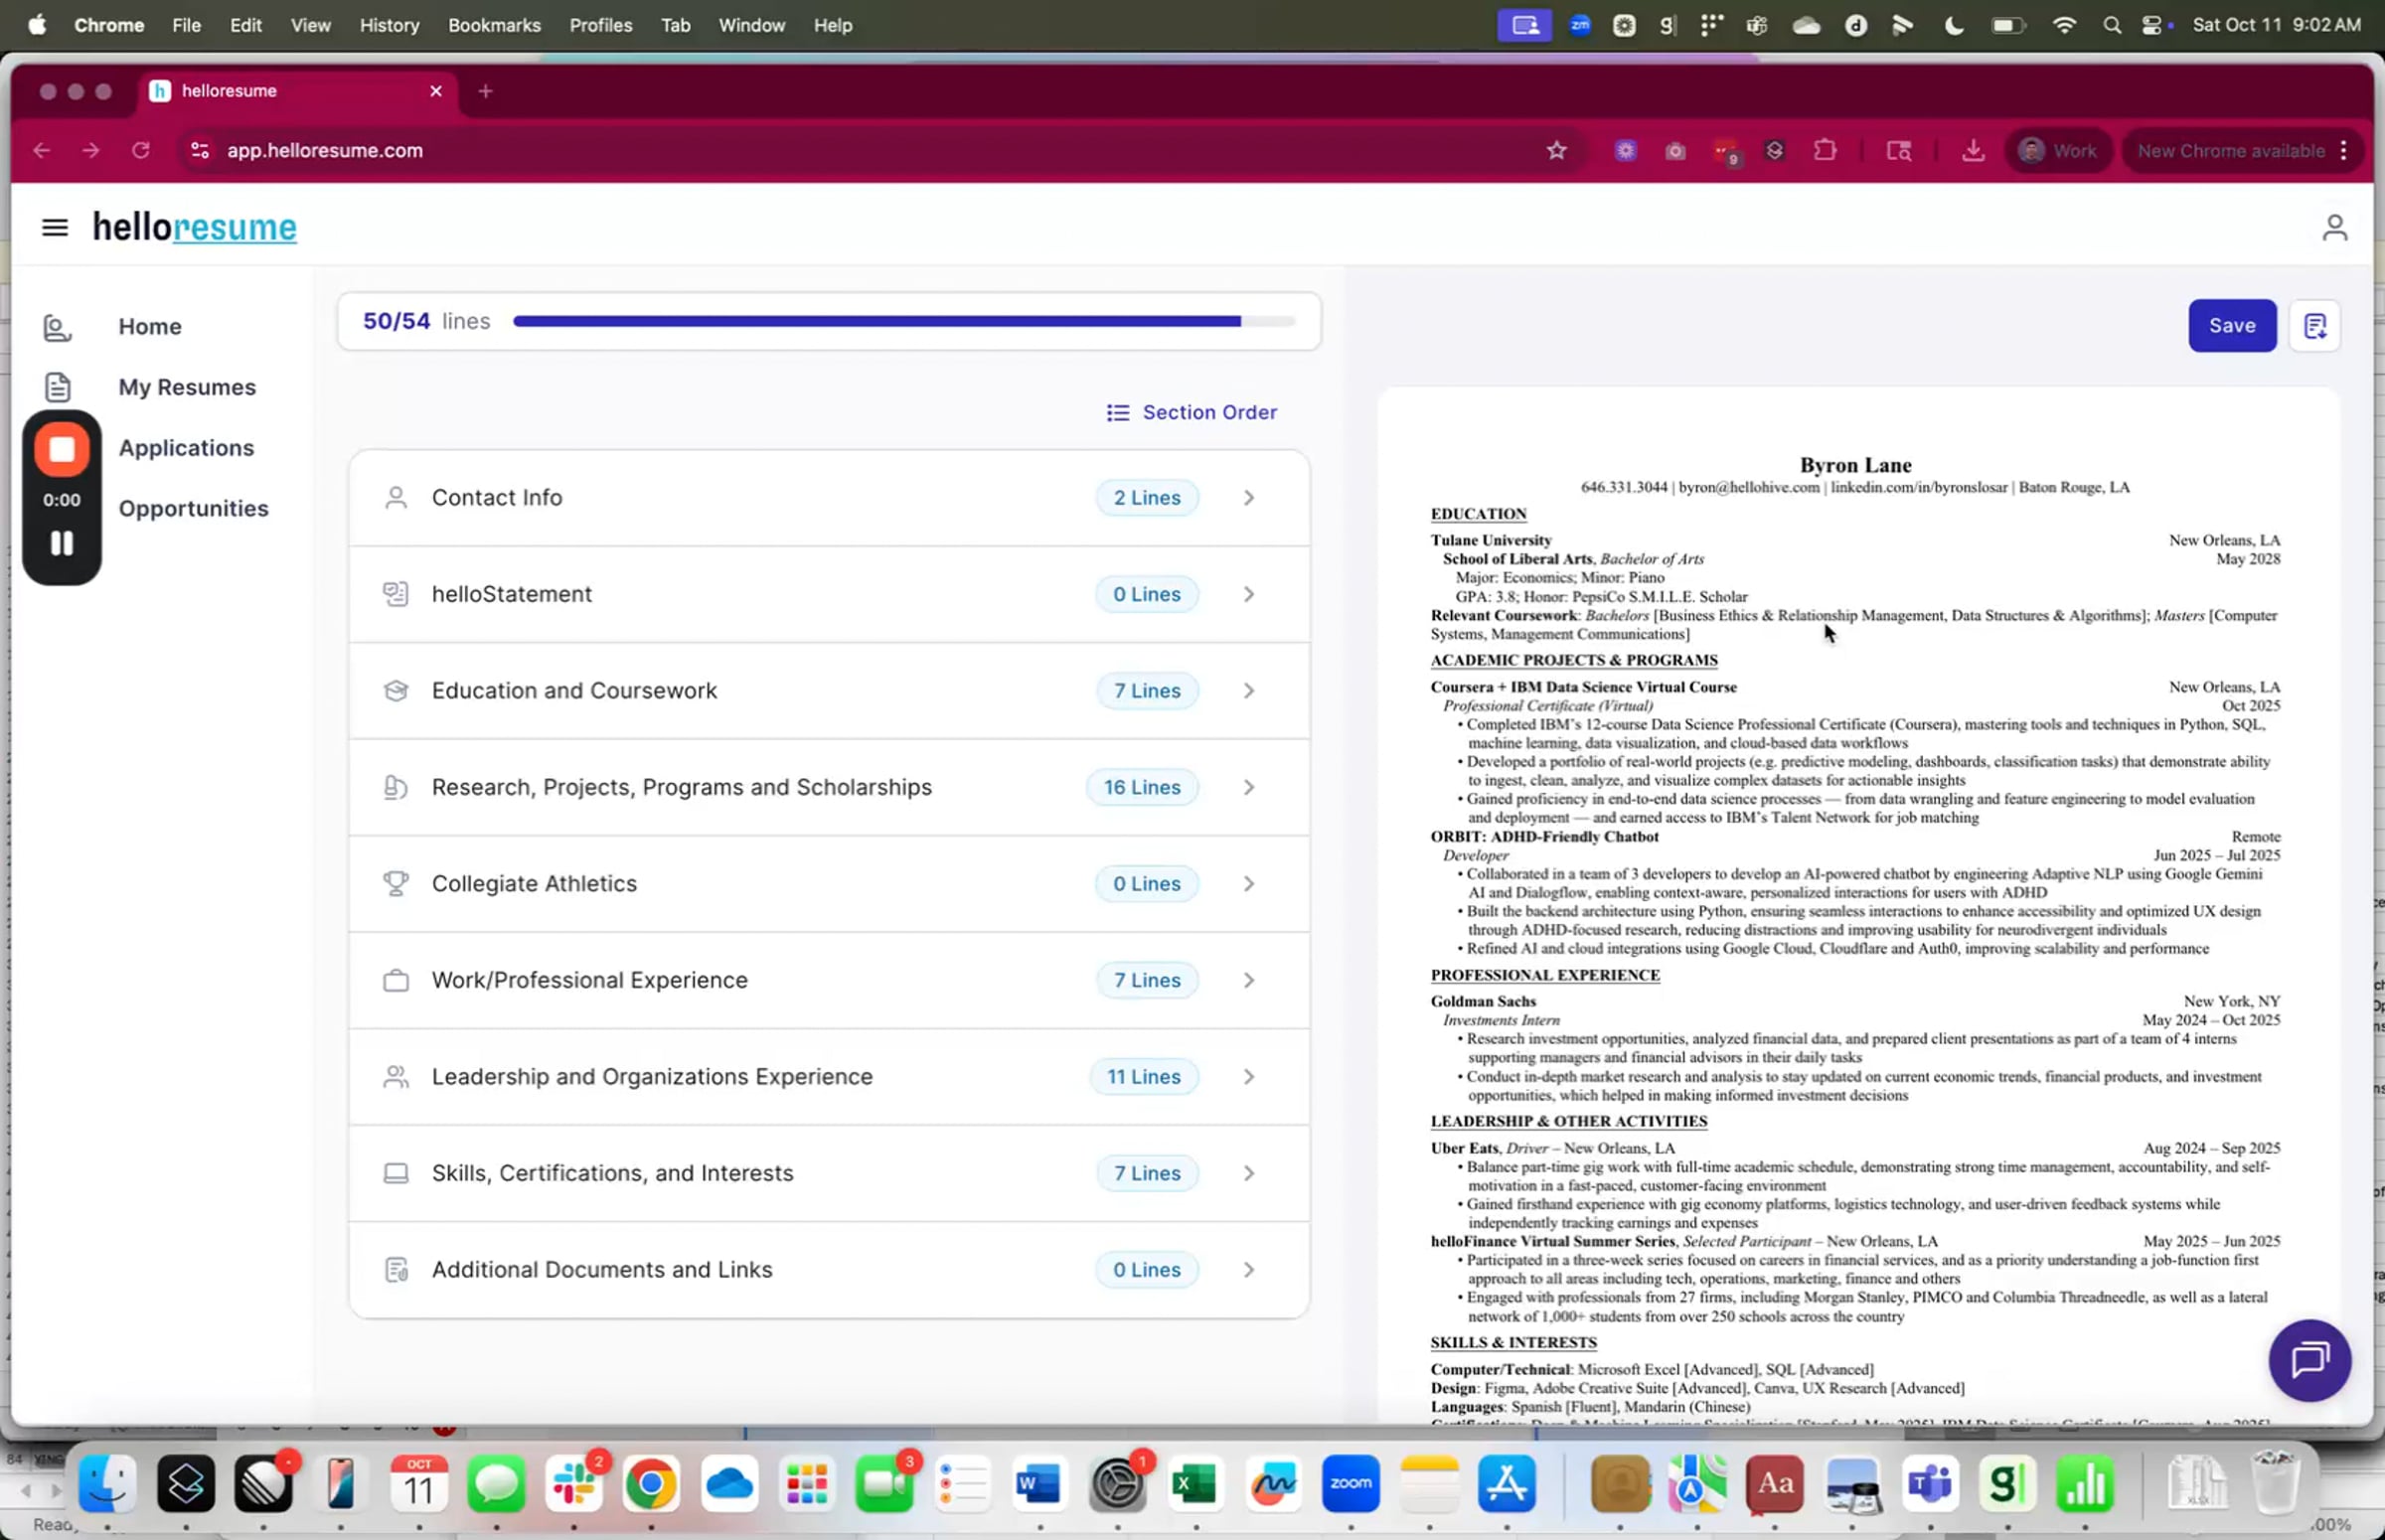The width and height of the screenshot is (2385, 1540).
Task: Bookmark this page with the star icon
Action: pos(1556,151)
